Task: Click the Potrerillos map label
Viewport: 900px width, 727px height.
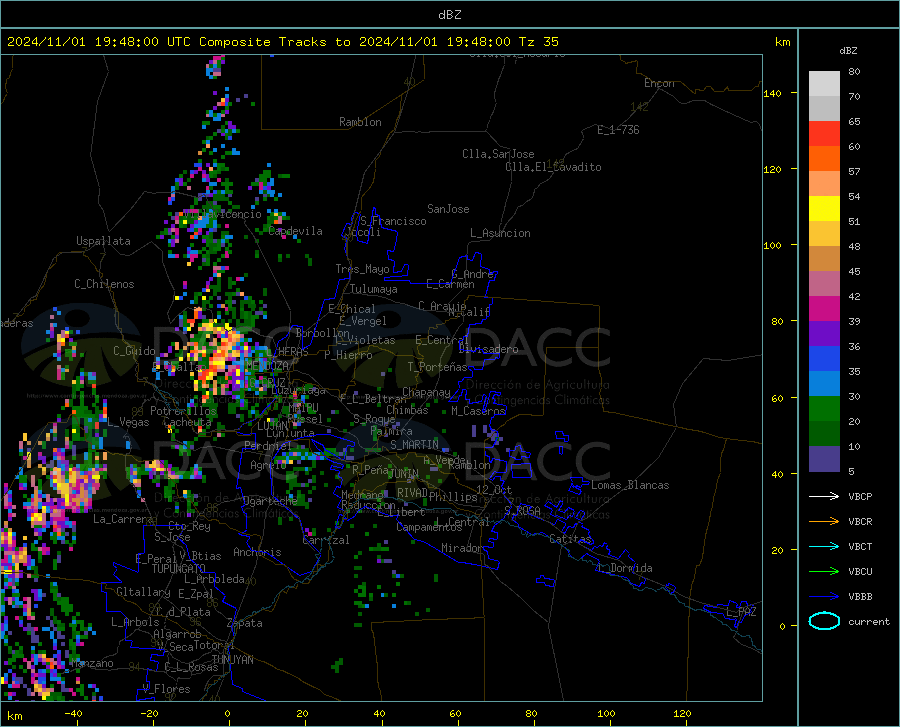Action: pos(183,411)
